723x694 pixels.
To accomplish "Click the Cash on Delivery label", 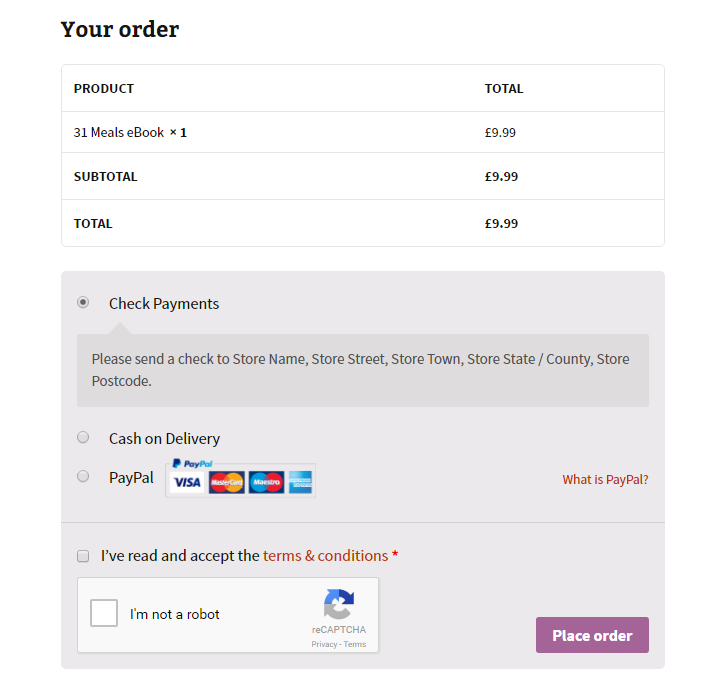I will (x=164, y=439).
